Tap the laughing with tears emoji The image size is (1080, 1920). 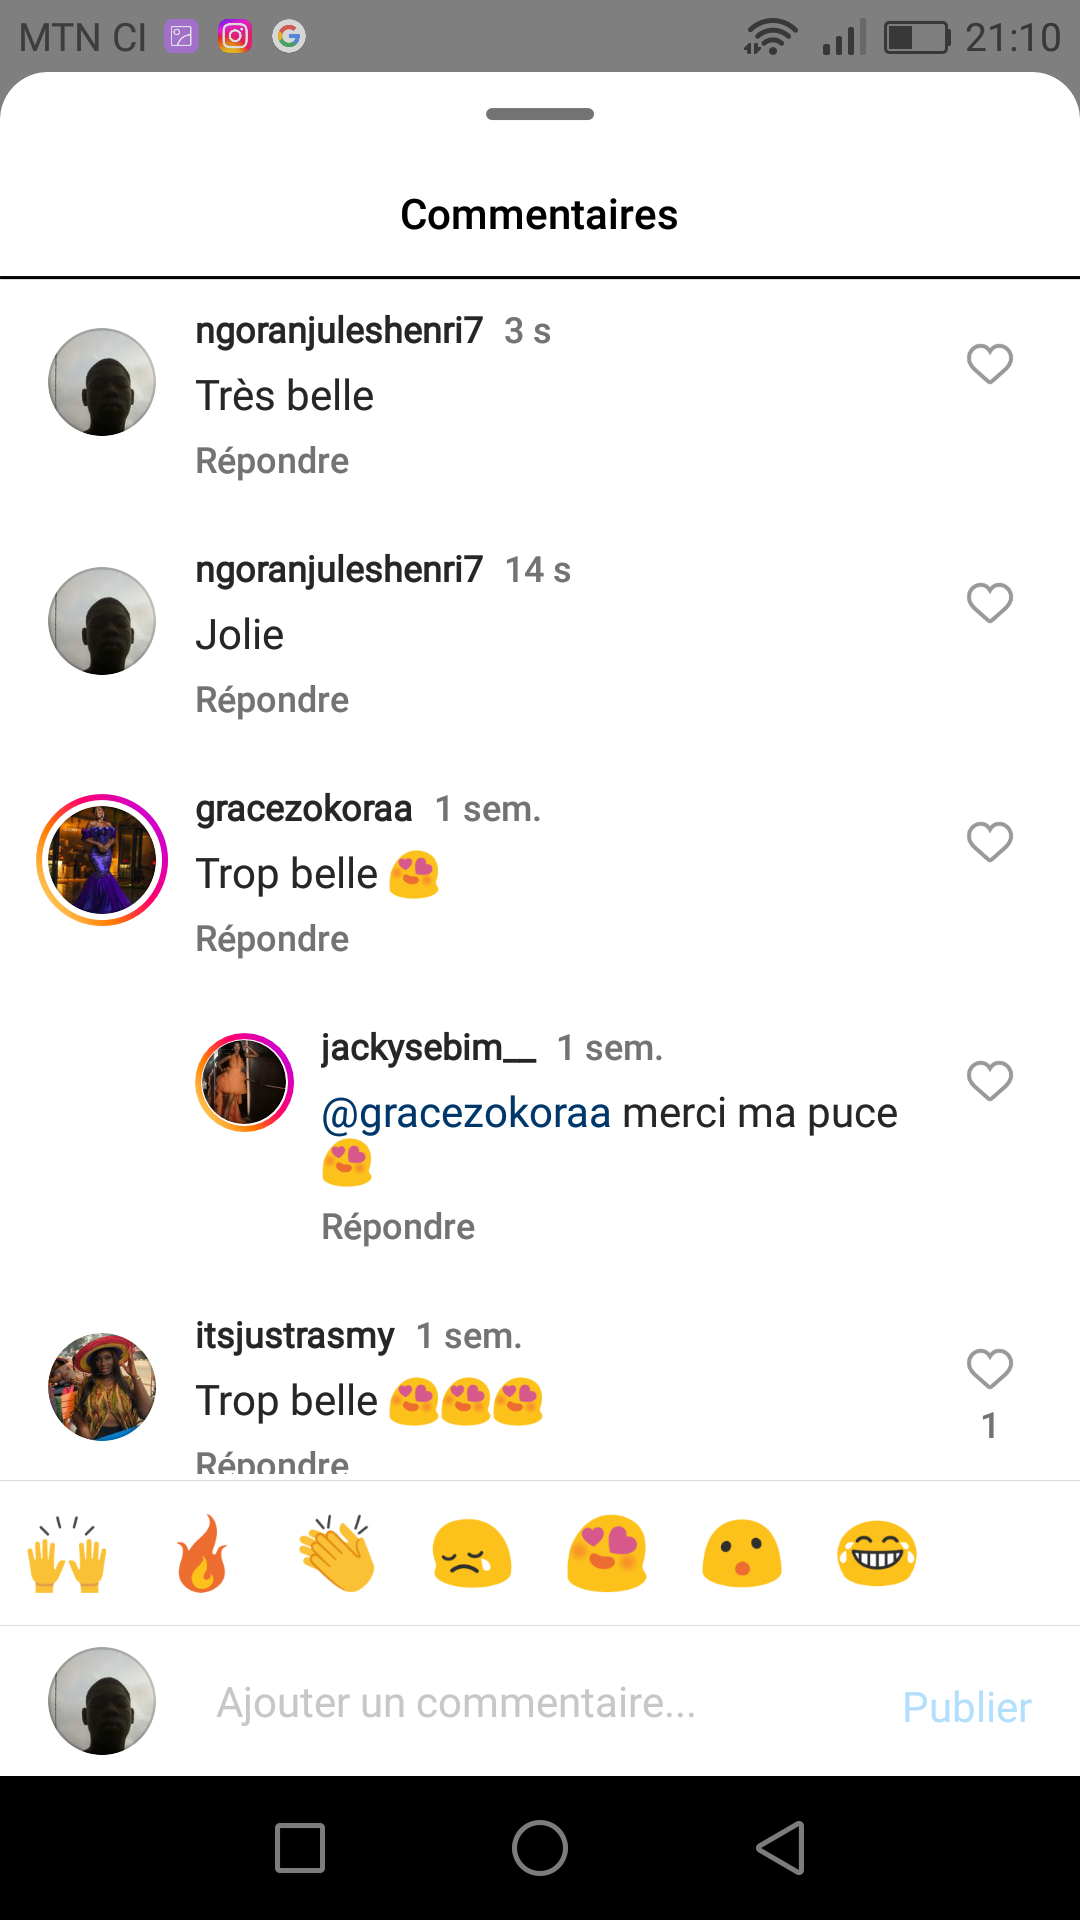pyautogui.click(x=877, y=1554)
